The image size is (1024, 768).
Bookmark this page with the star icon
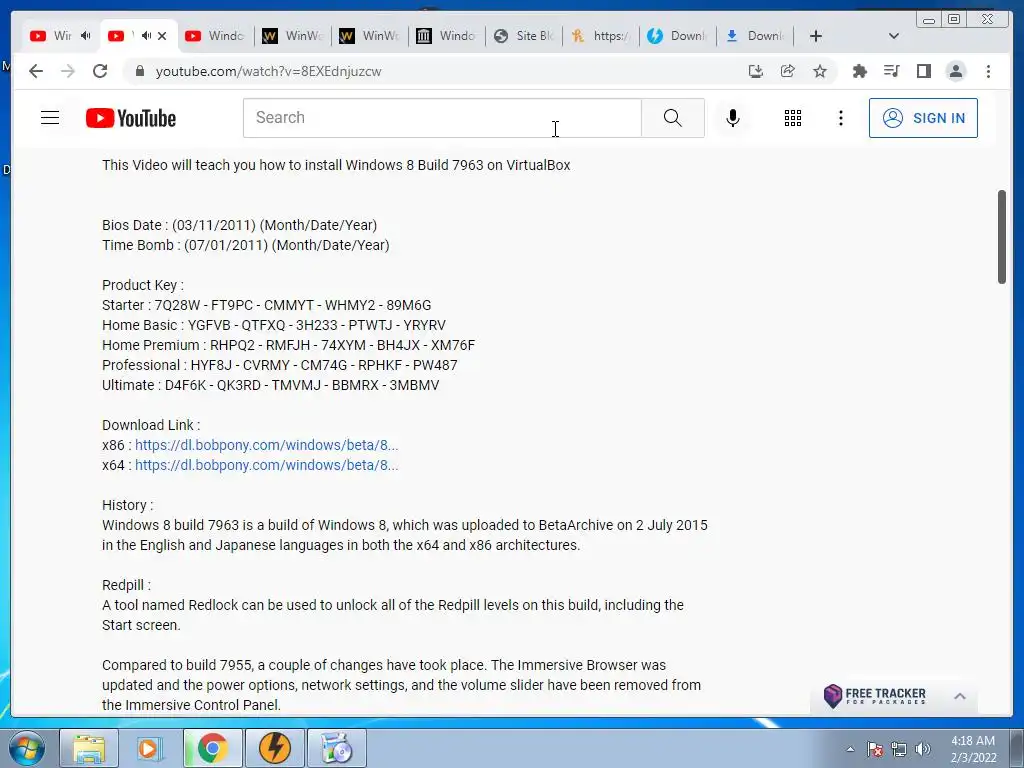tap(820, 71)
